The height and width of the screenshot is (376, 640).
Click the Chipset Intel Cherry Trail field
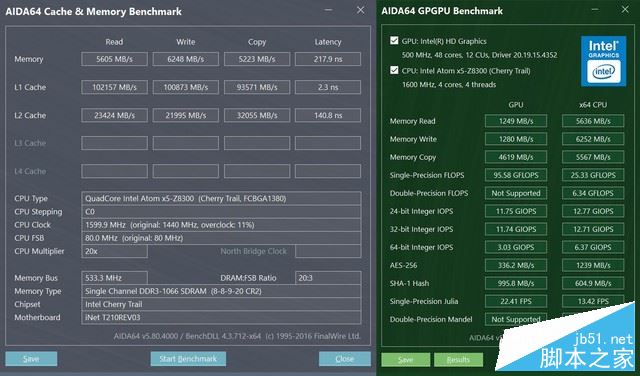tap(221, 304)
